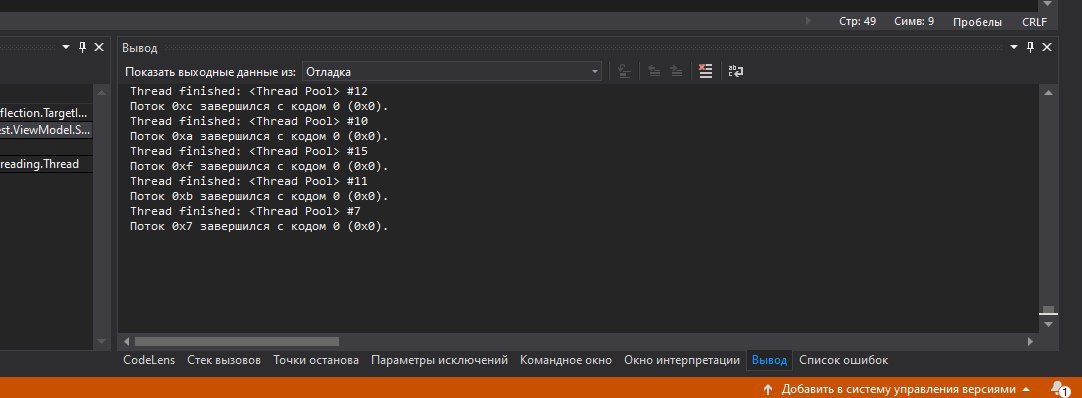This screenshot has width=1082, height=398.
Task: Open the Вывод panel window position menu
Action: pyautogui.click(x=1014, y=47)
